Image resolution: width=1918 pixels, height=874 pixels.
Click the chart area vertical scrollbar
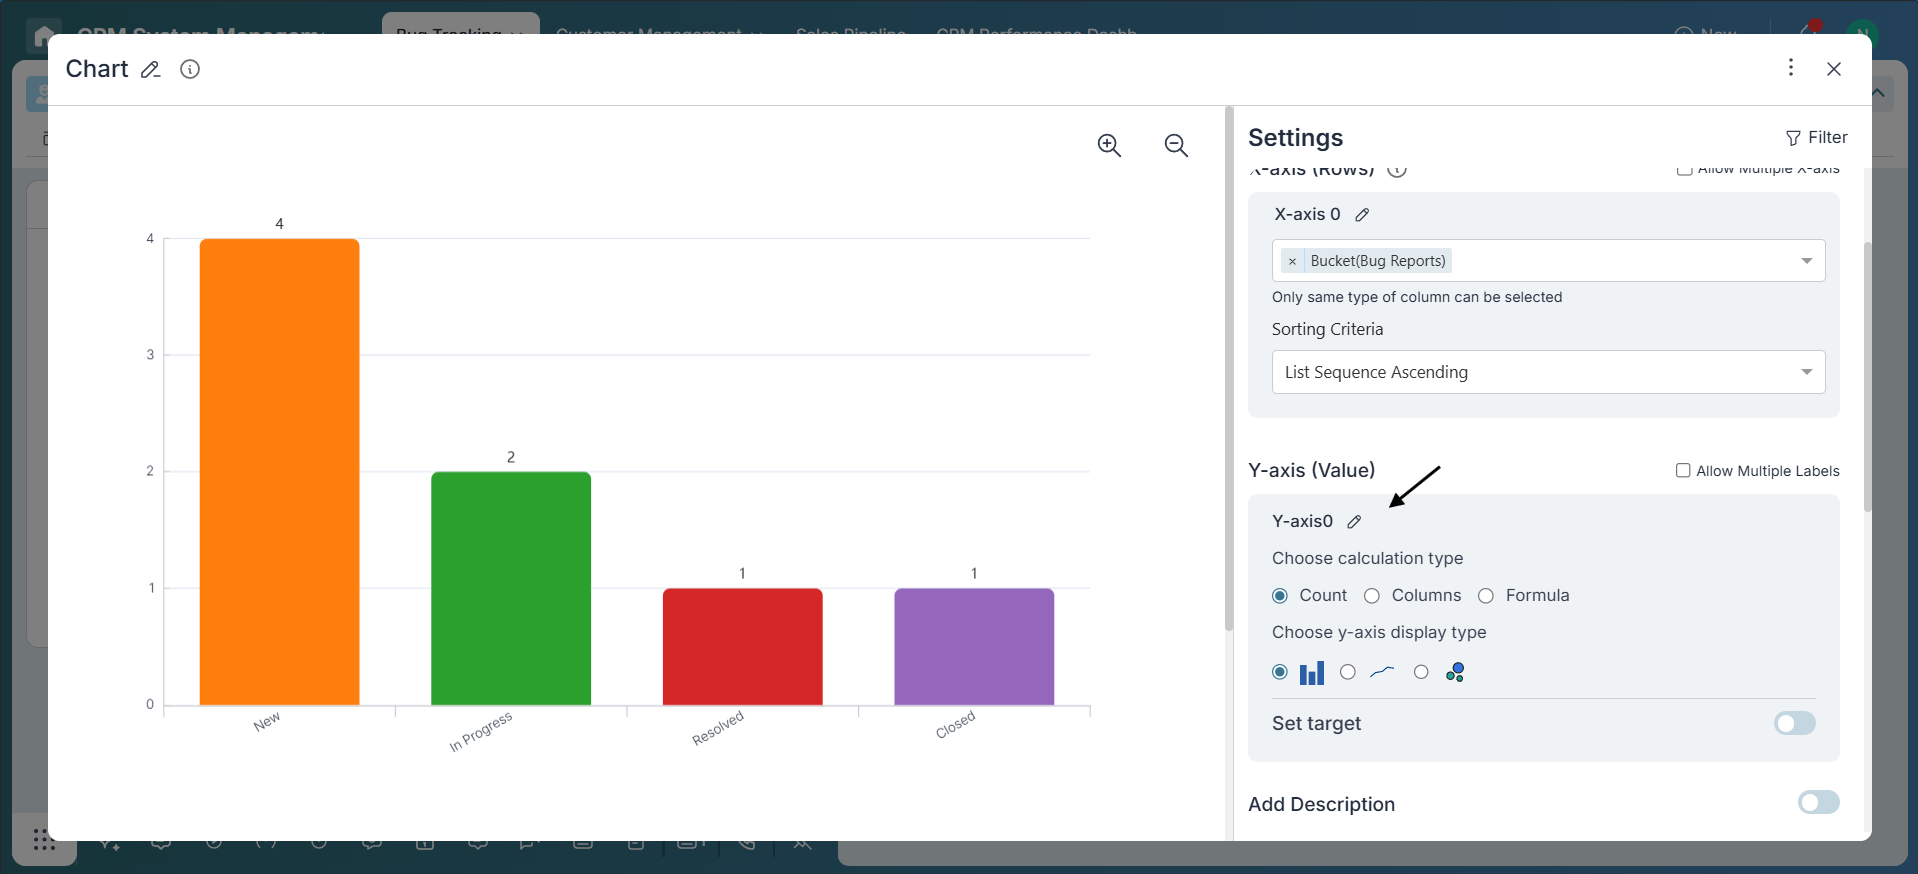click(1229, 368)
